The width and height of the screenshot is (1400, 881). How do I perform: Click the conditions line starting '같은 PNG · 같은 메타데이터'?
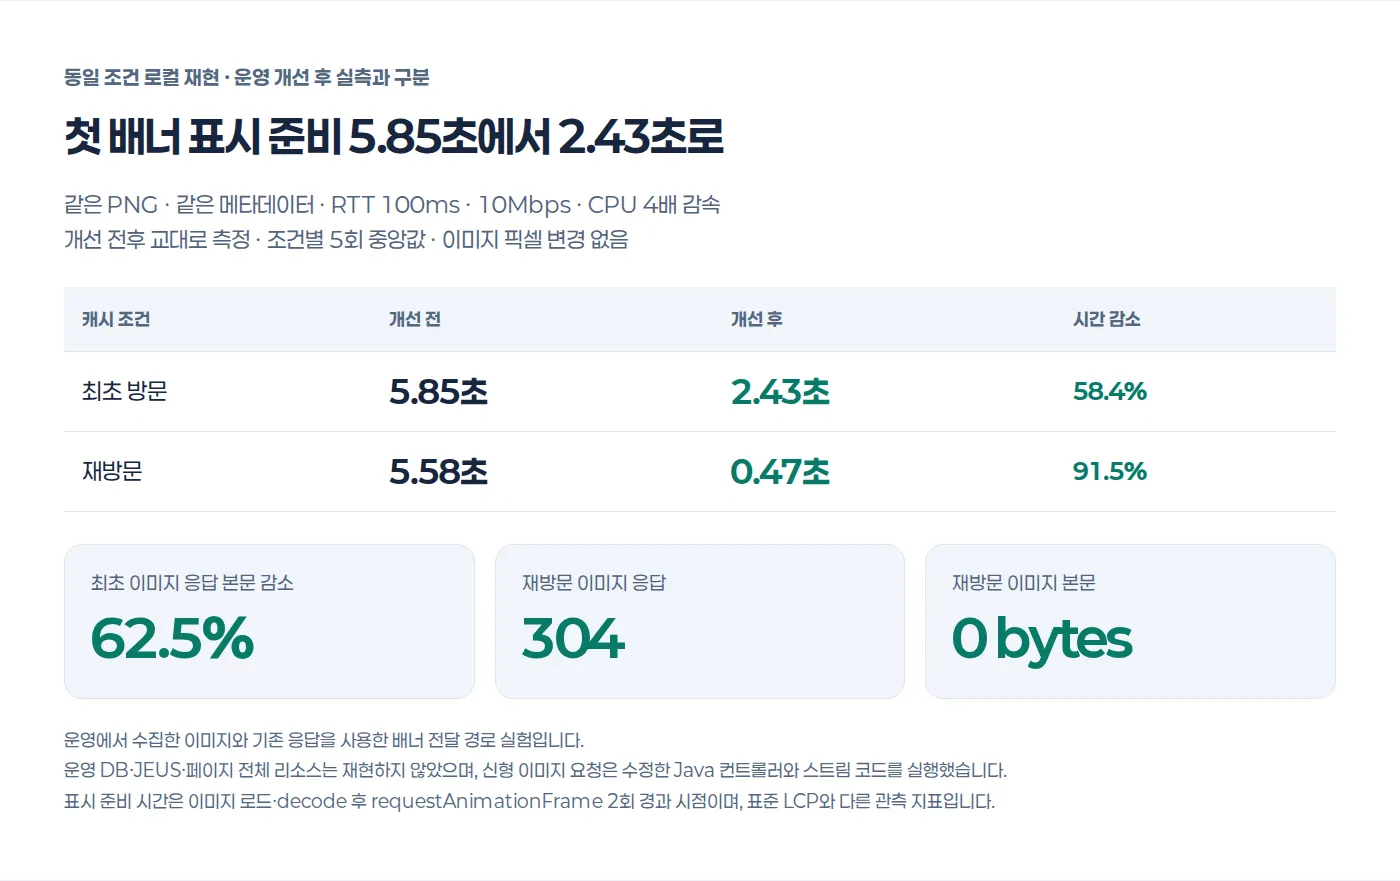click(392, 205)
